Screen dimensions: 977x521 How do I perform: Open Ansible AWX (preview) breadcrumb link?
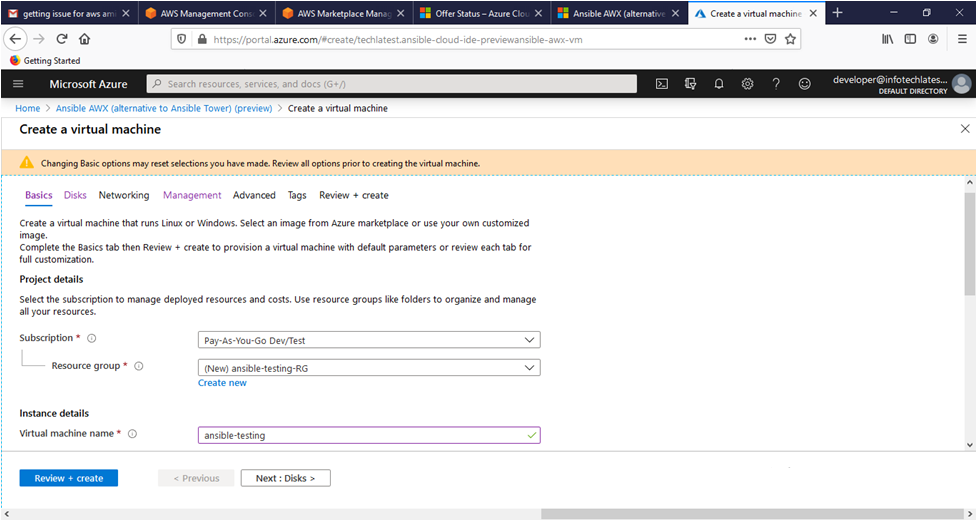point(164,108)
